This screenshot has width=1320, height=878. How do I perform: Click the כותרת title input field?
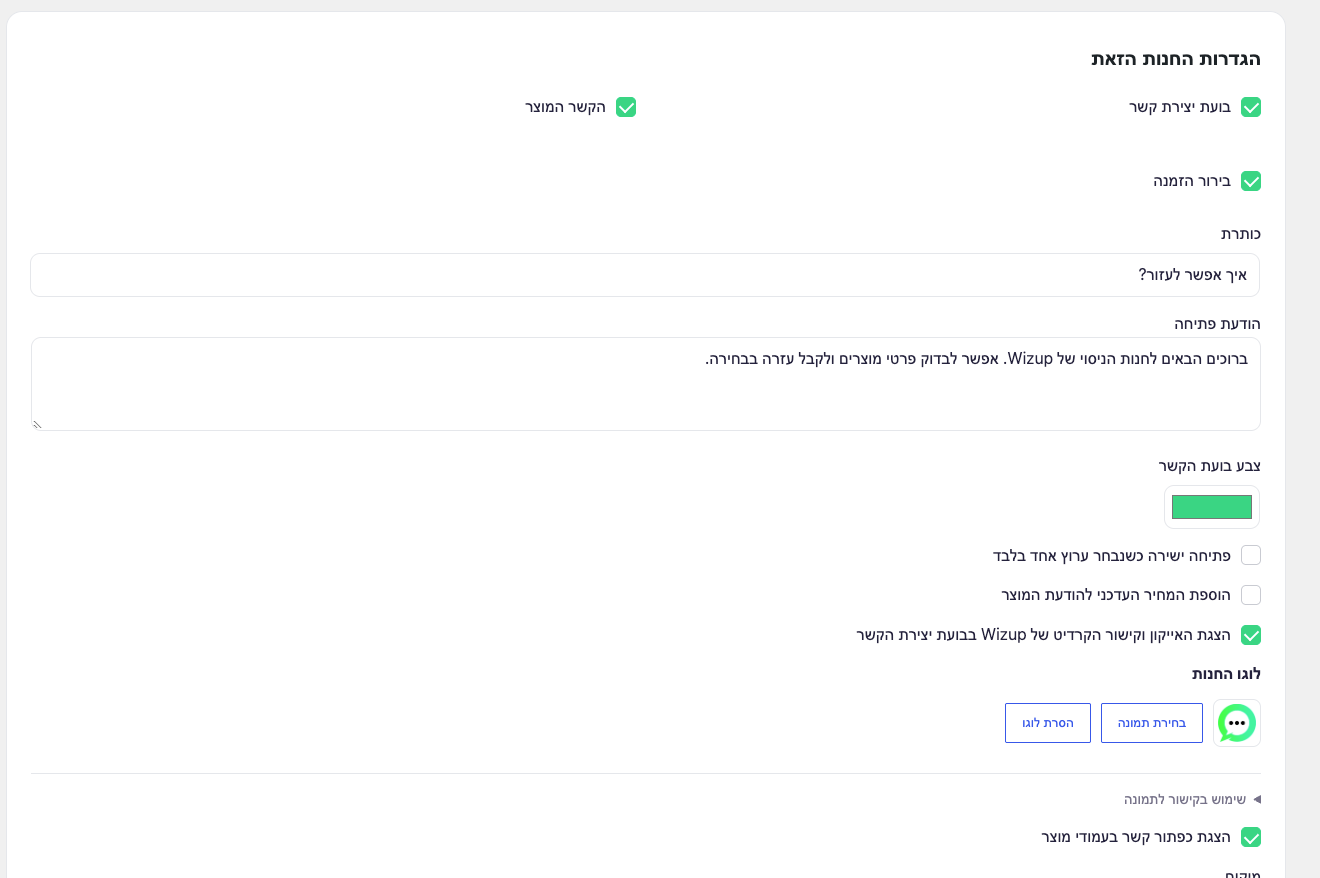[645, 275]
